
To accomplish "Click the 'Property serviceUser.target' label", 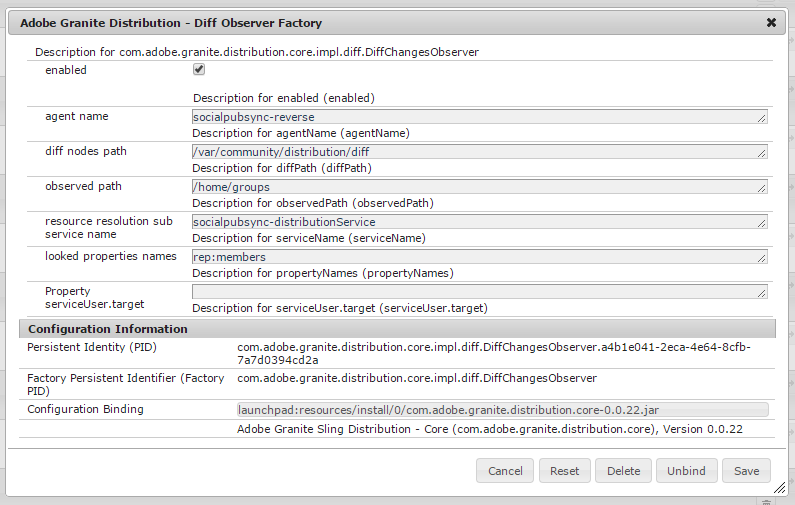I will pos(94,298).
